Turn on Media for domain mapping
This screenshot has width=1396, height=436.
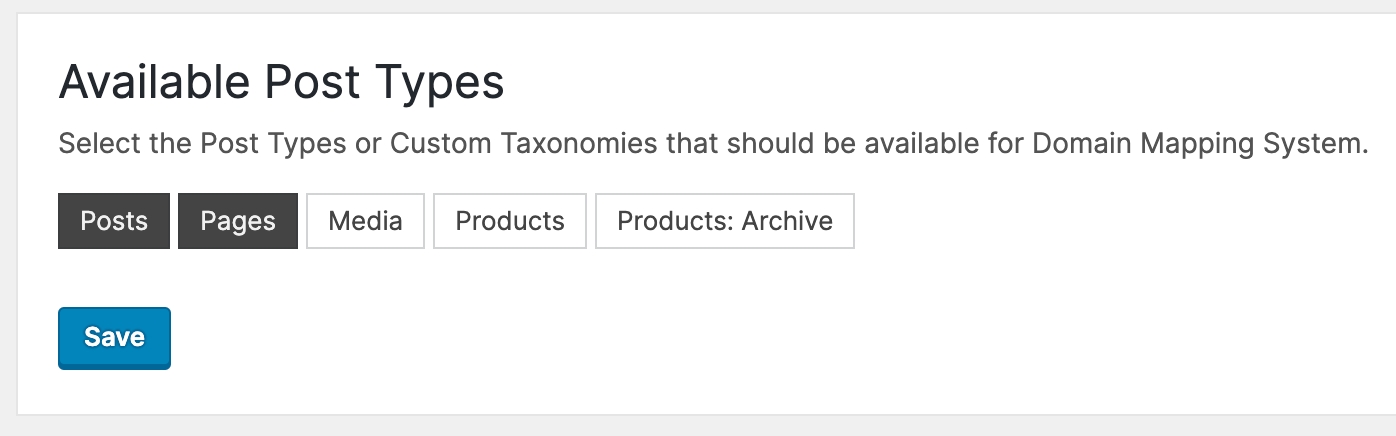pos(365,221)
